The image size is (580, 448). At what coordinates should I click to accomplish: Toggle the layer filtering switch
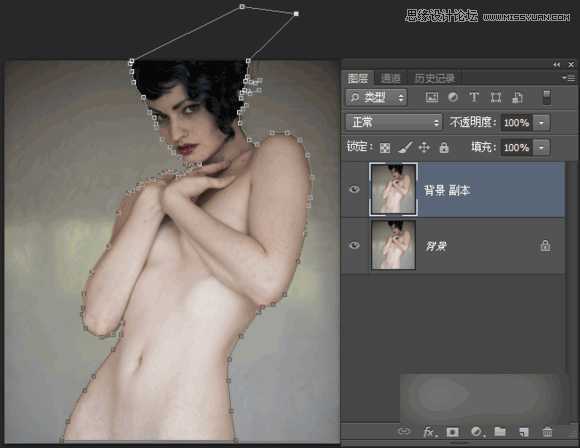click(x=547, y=97)
